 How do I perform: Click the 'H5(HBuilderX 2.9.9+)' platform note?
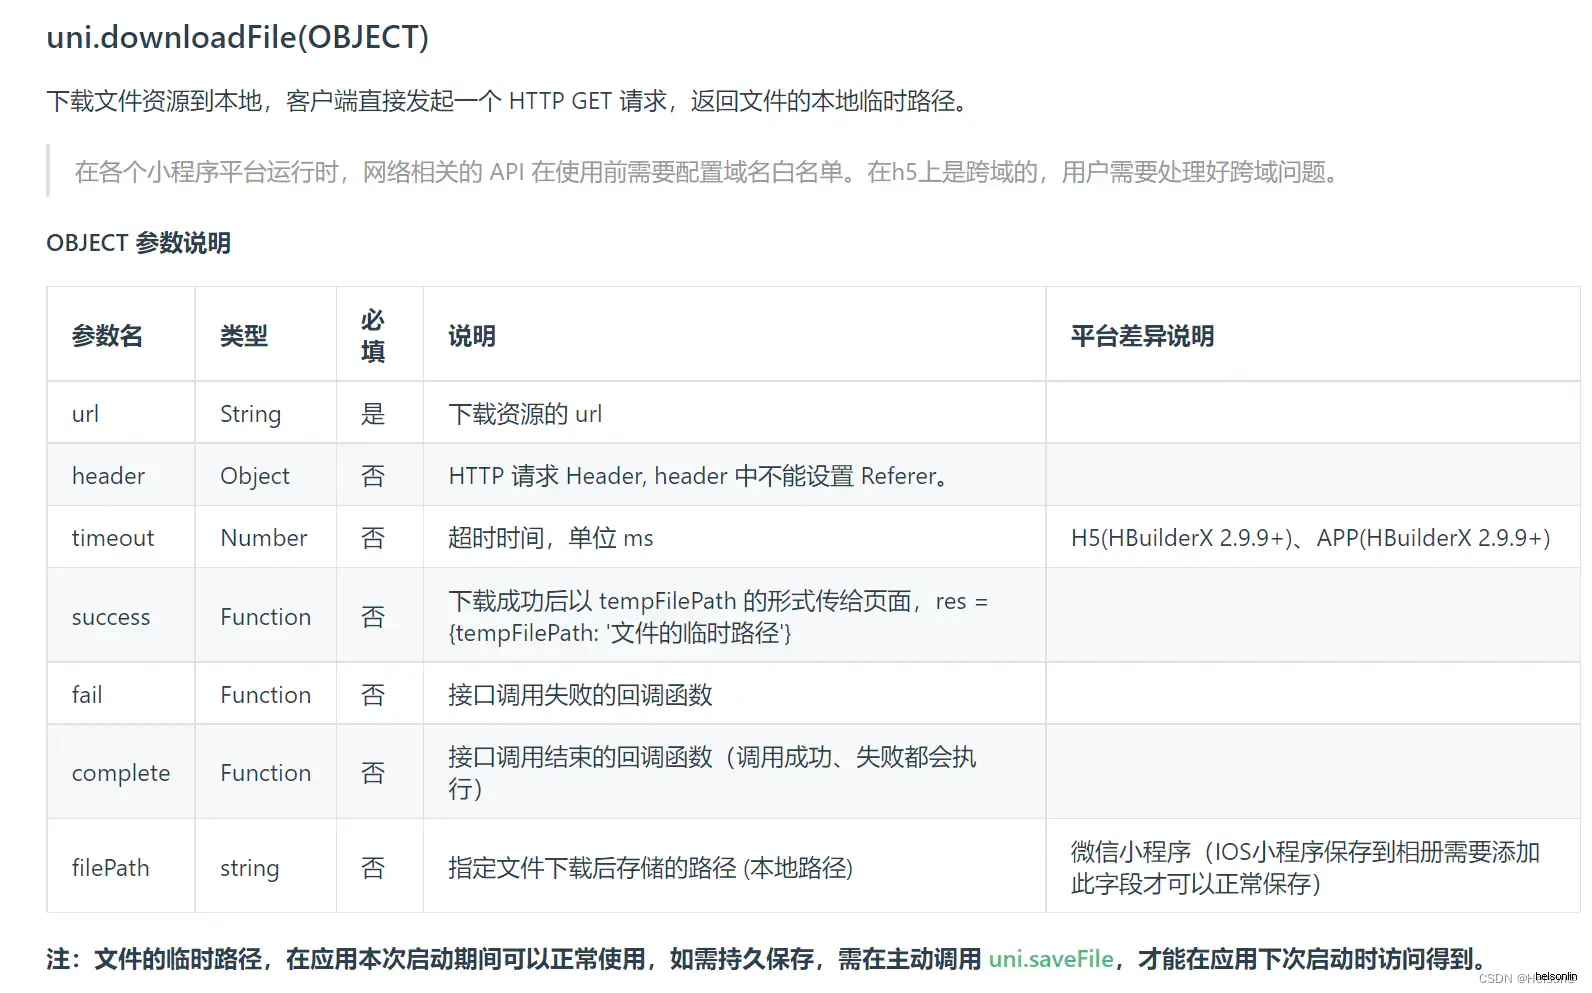point(1310,538)
